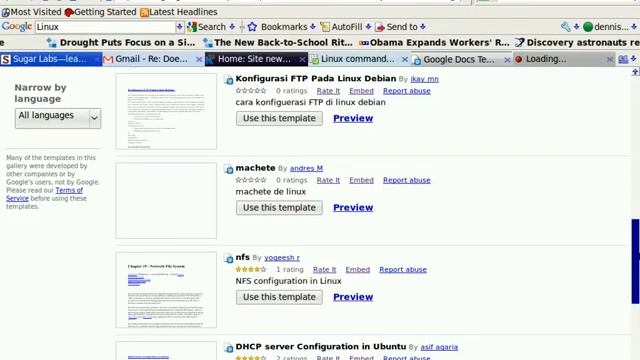This screenshot has height=360, width=640.
Task: Click the Google logo in the toolbar
Action: (17, 27)
